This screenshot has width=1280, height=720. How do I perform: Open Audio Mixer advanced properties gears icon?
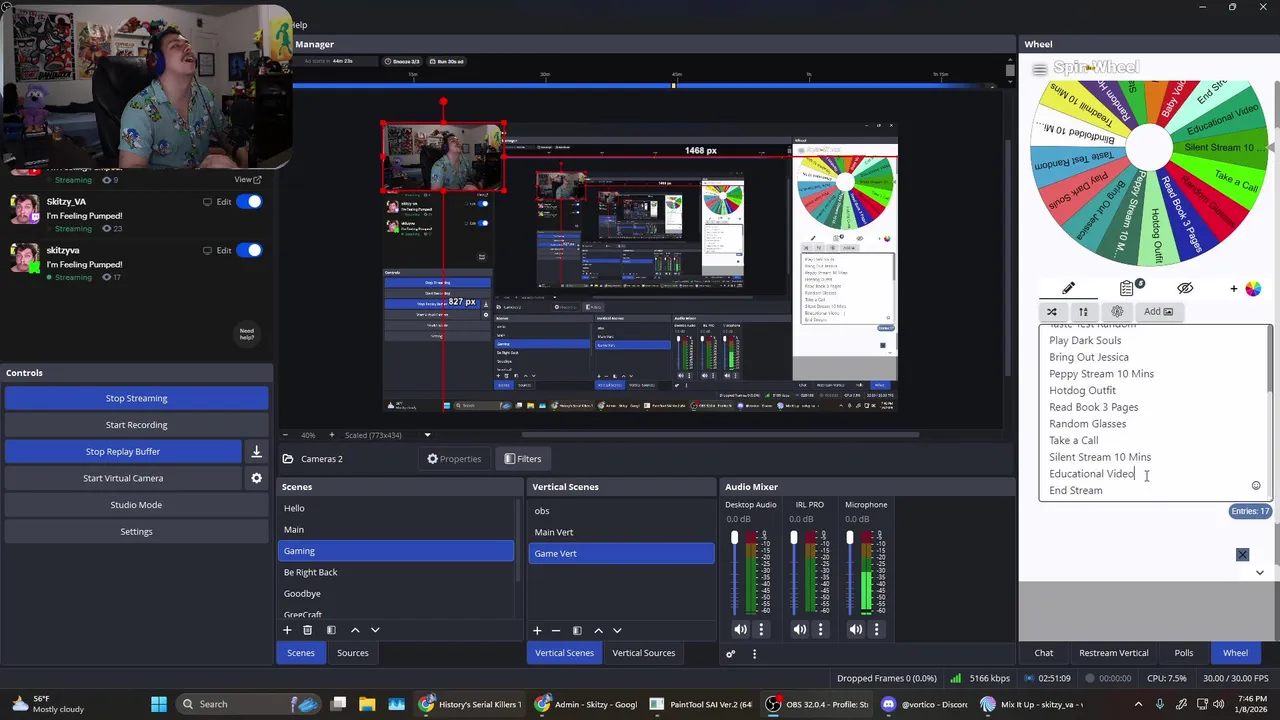pos(731,653)
